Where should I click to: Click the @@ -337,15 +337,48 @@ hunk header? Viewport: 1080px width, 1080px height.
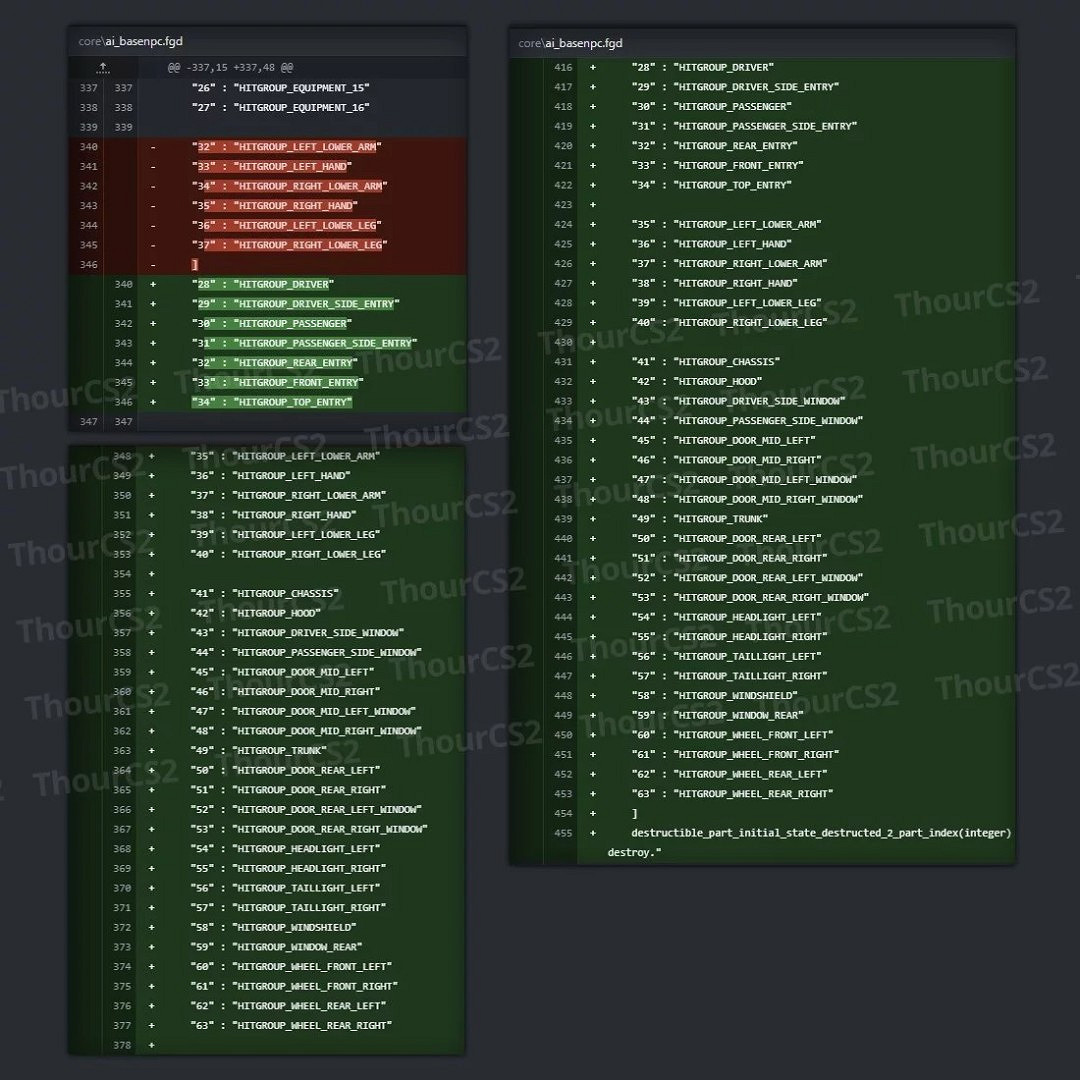(x=230, y=68)
